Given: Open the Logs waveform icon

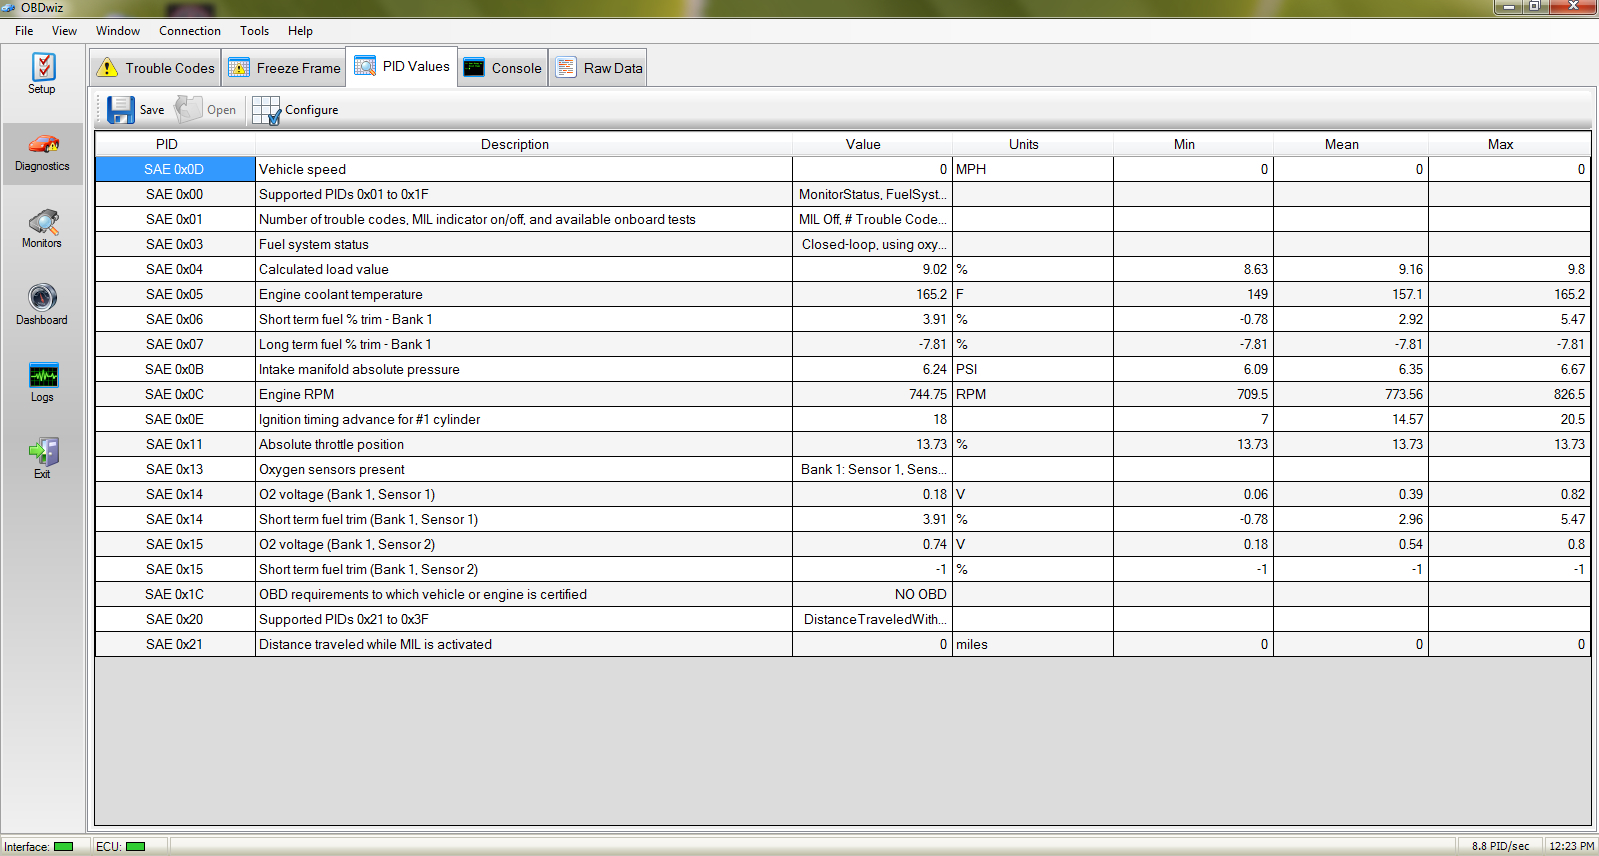Looking at the screenshot, I should tap(43, 375).
